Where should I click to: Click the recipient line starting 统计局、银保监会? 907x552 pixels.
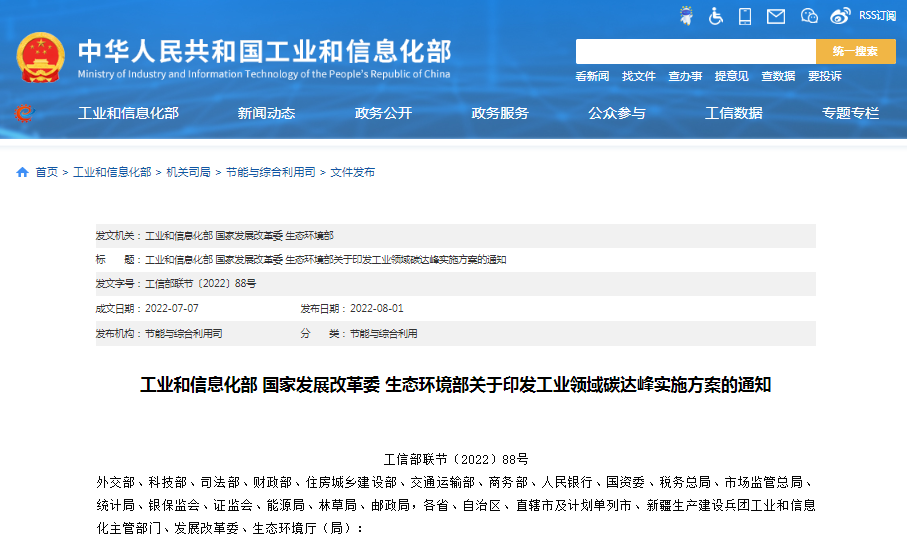coord(456,505)
